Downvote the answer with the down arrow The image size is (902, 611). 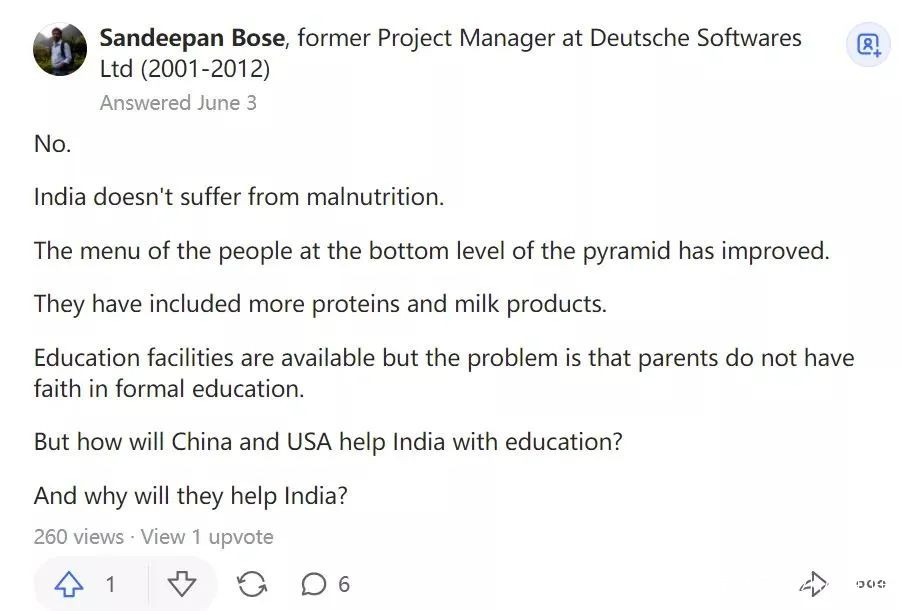tap(181, 585)
